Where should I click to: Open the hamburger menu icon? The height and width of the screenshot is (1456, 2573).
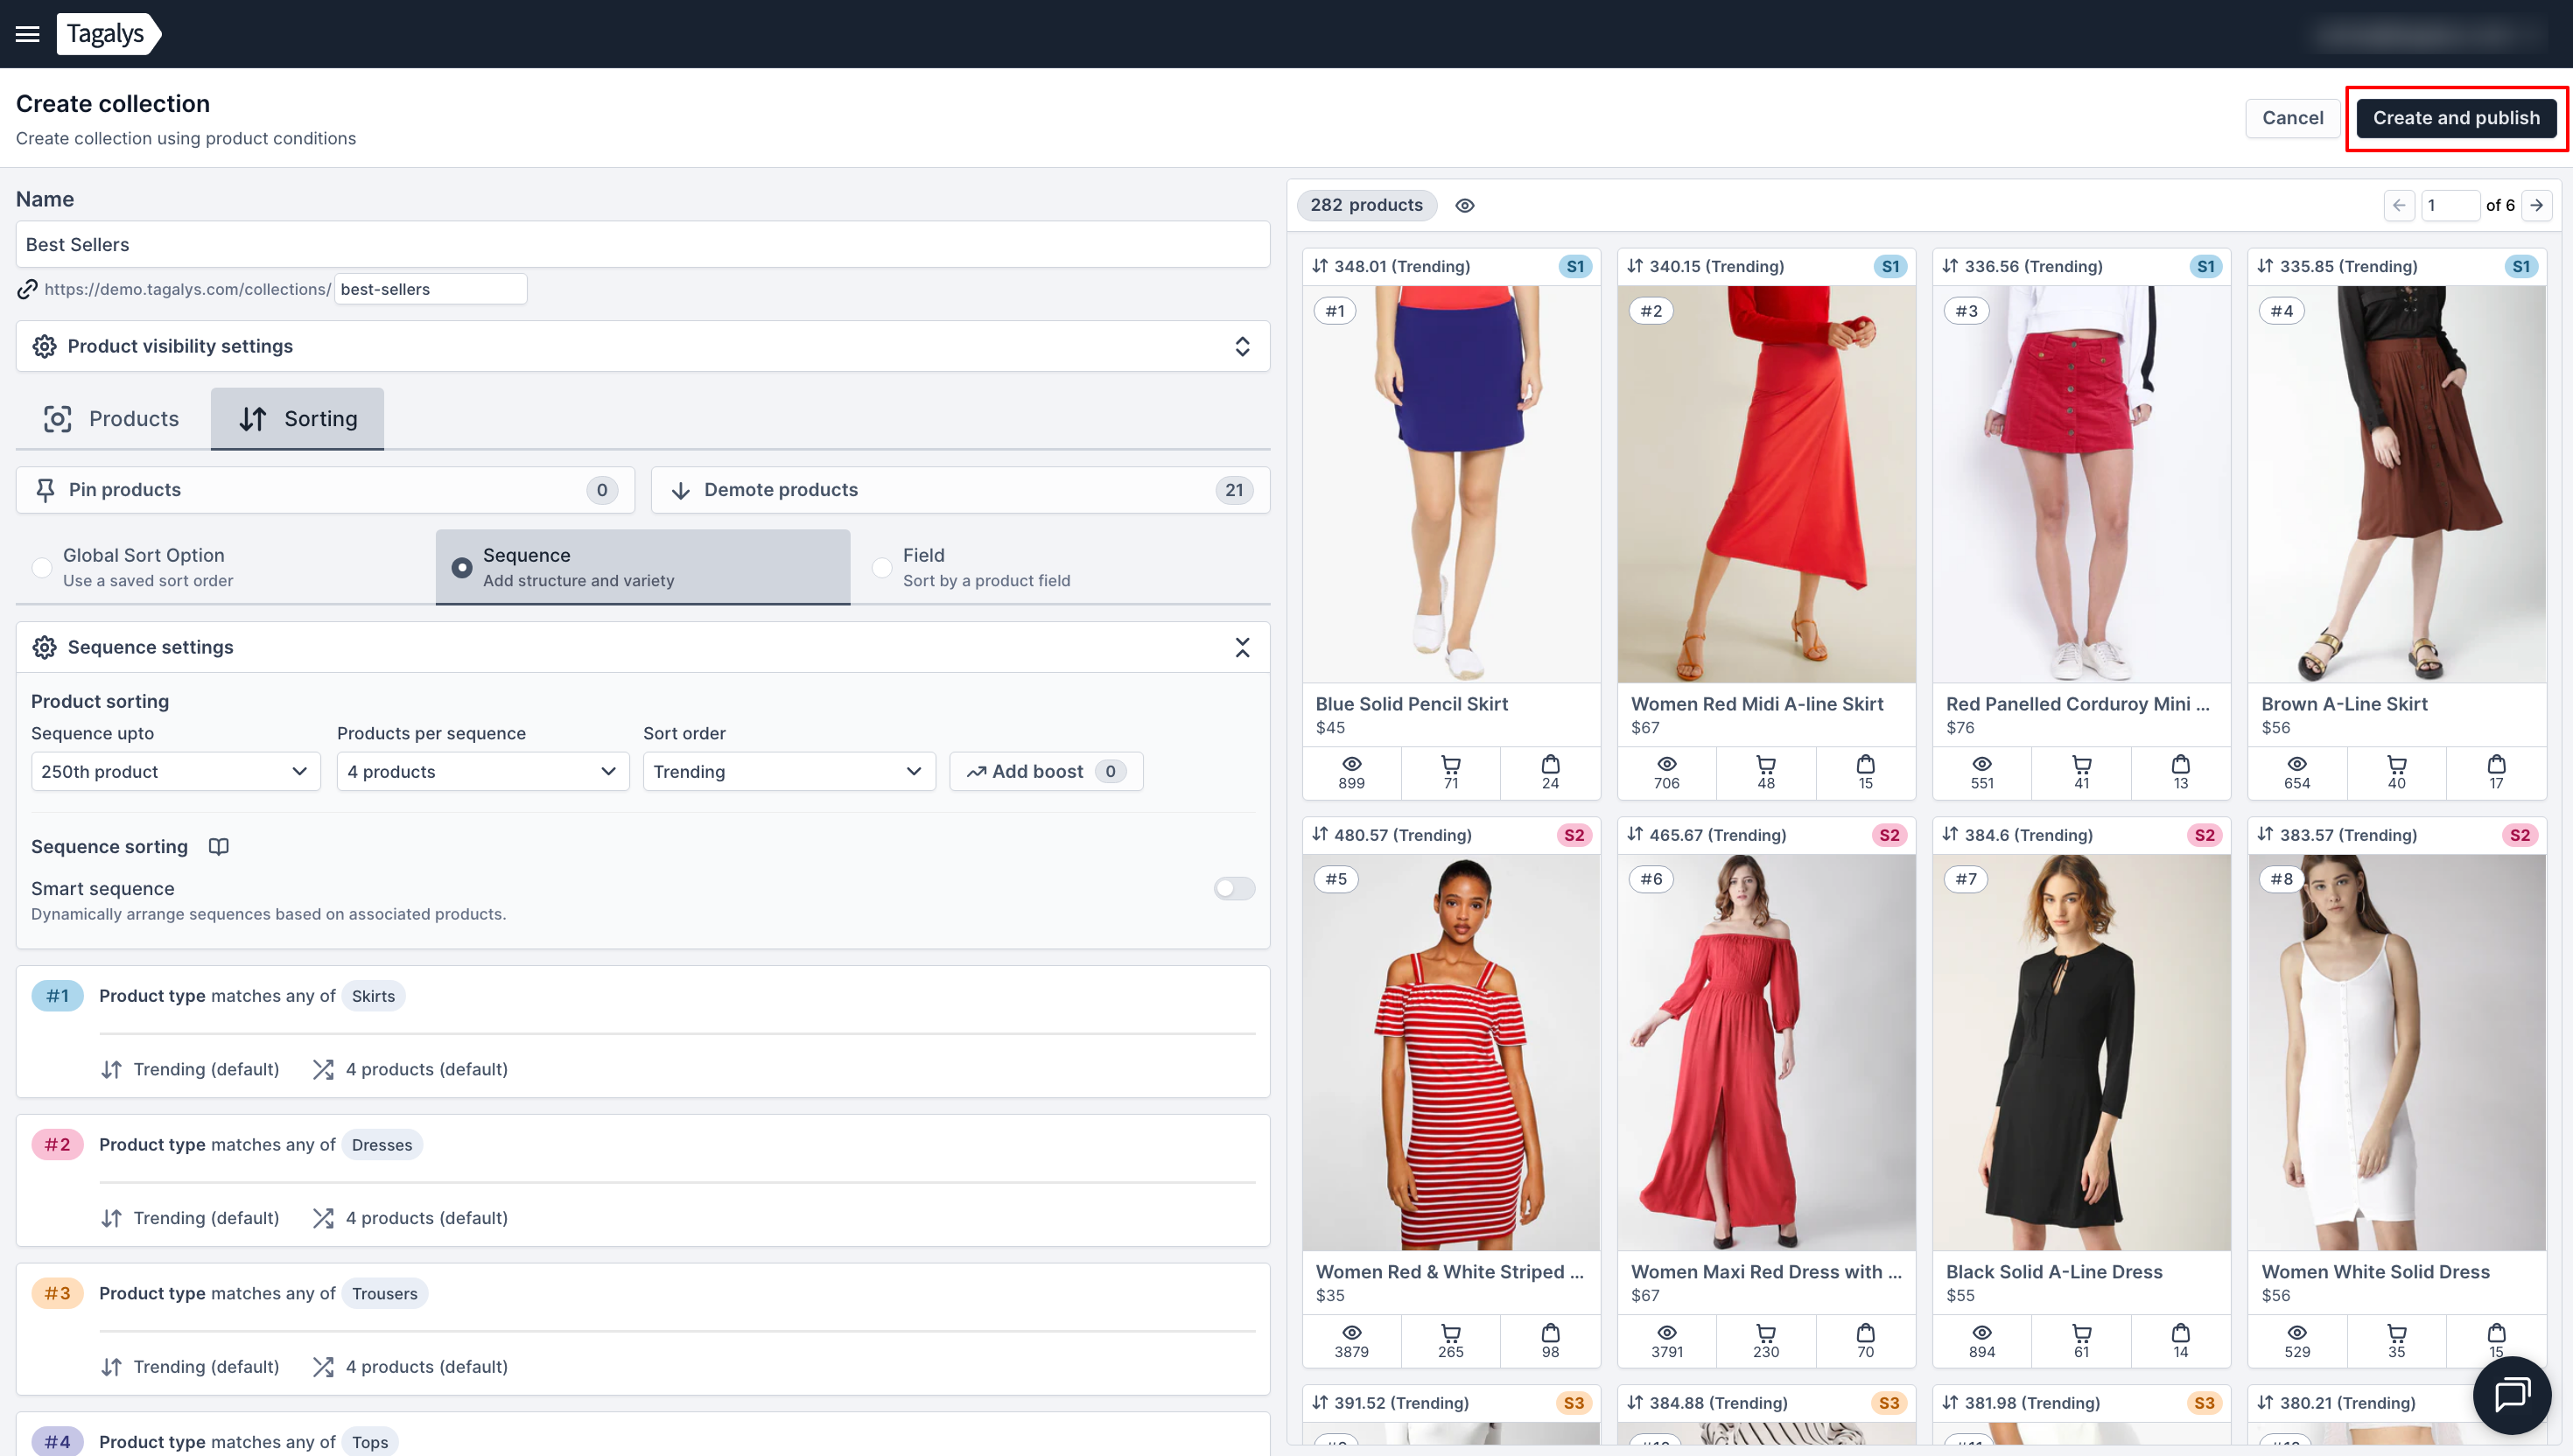[28, 34]
